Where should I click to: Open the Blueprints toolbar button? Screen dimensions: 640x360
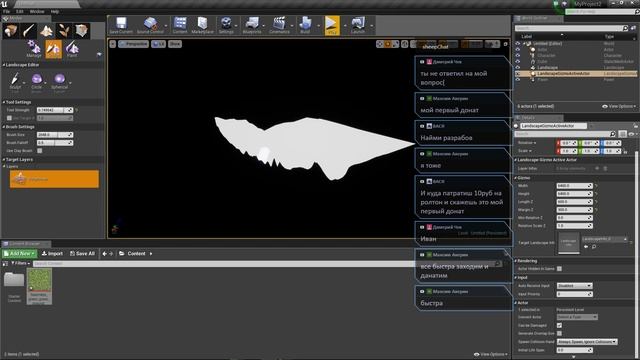pyautogui.click(x=252, y=25)
